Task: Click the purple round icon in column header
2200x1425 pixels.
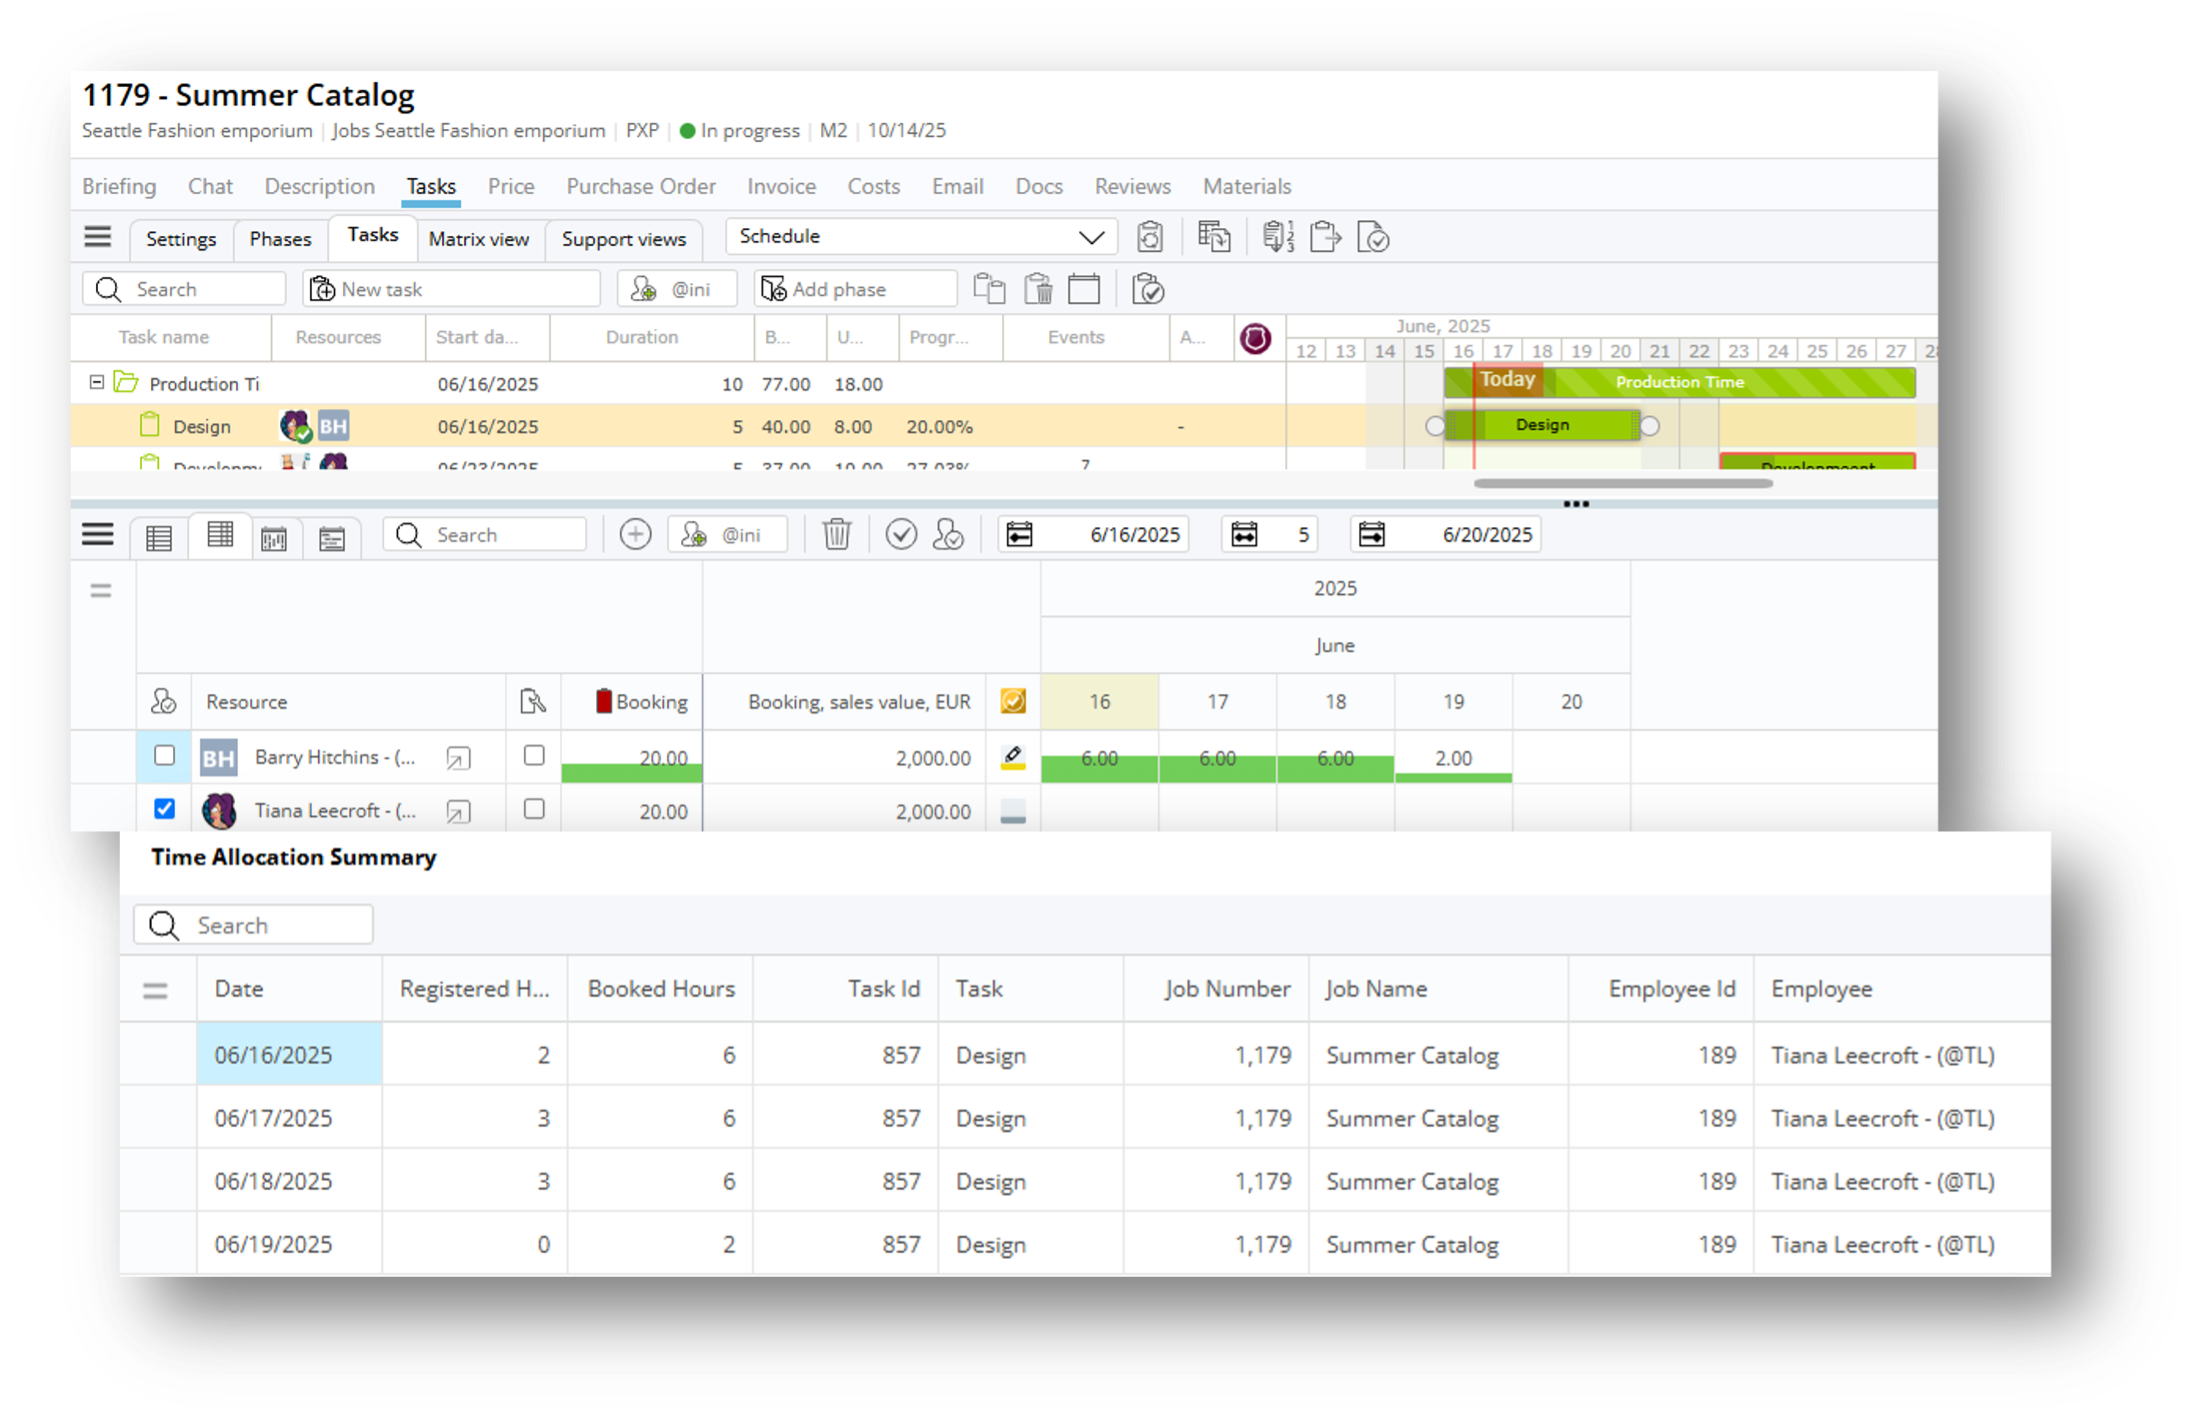Action: (x=1255, y=338)
